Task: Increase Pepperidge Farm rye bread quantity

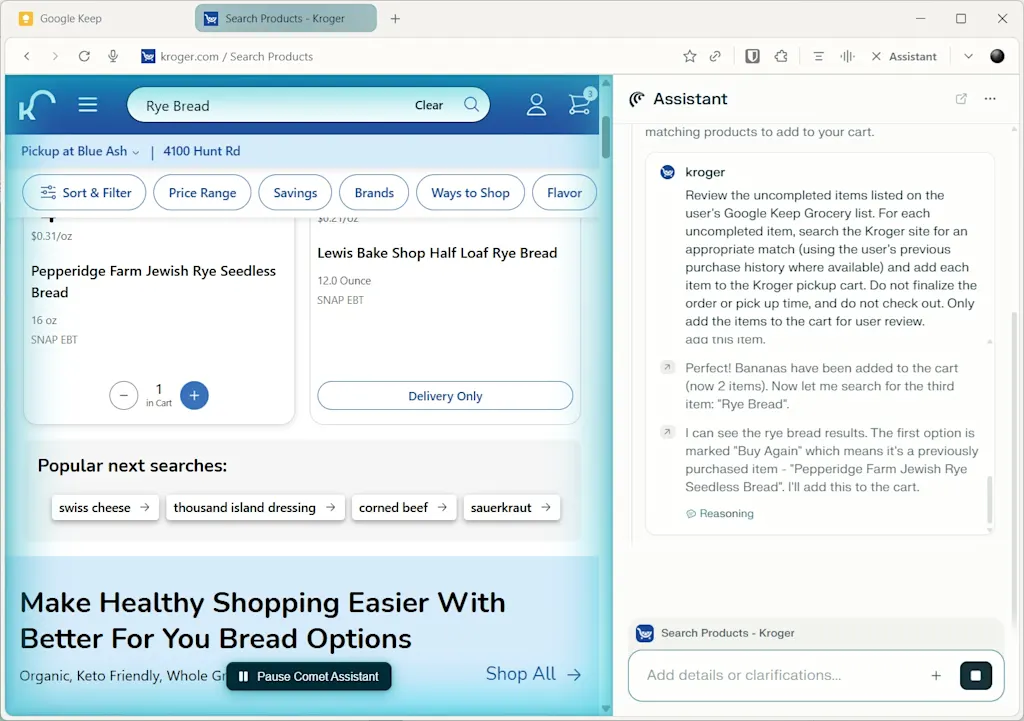Action: click(194, 395)
